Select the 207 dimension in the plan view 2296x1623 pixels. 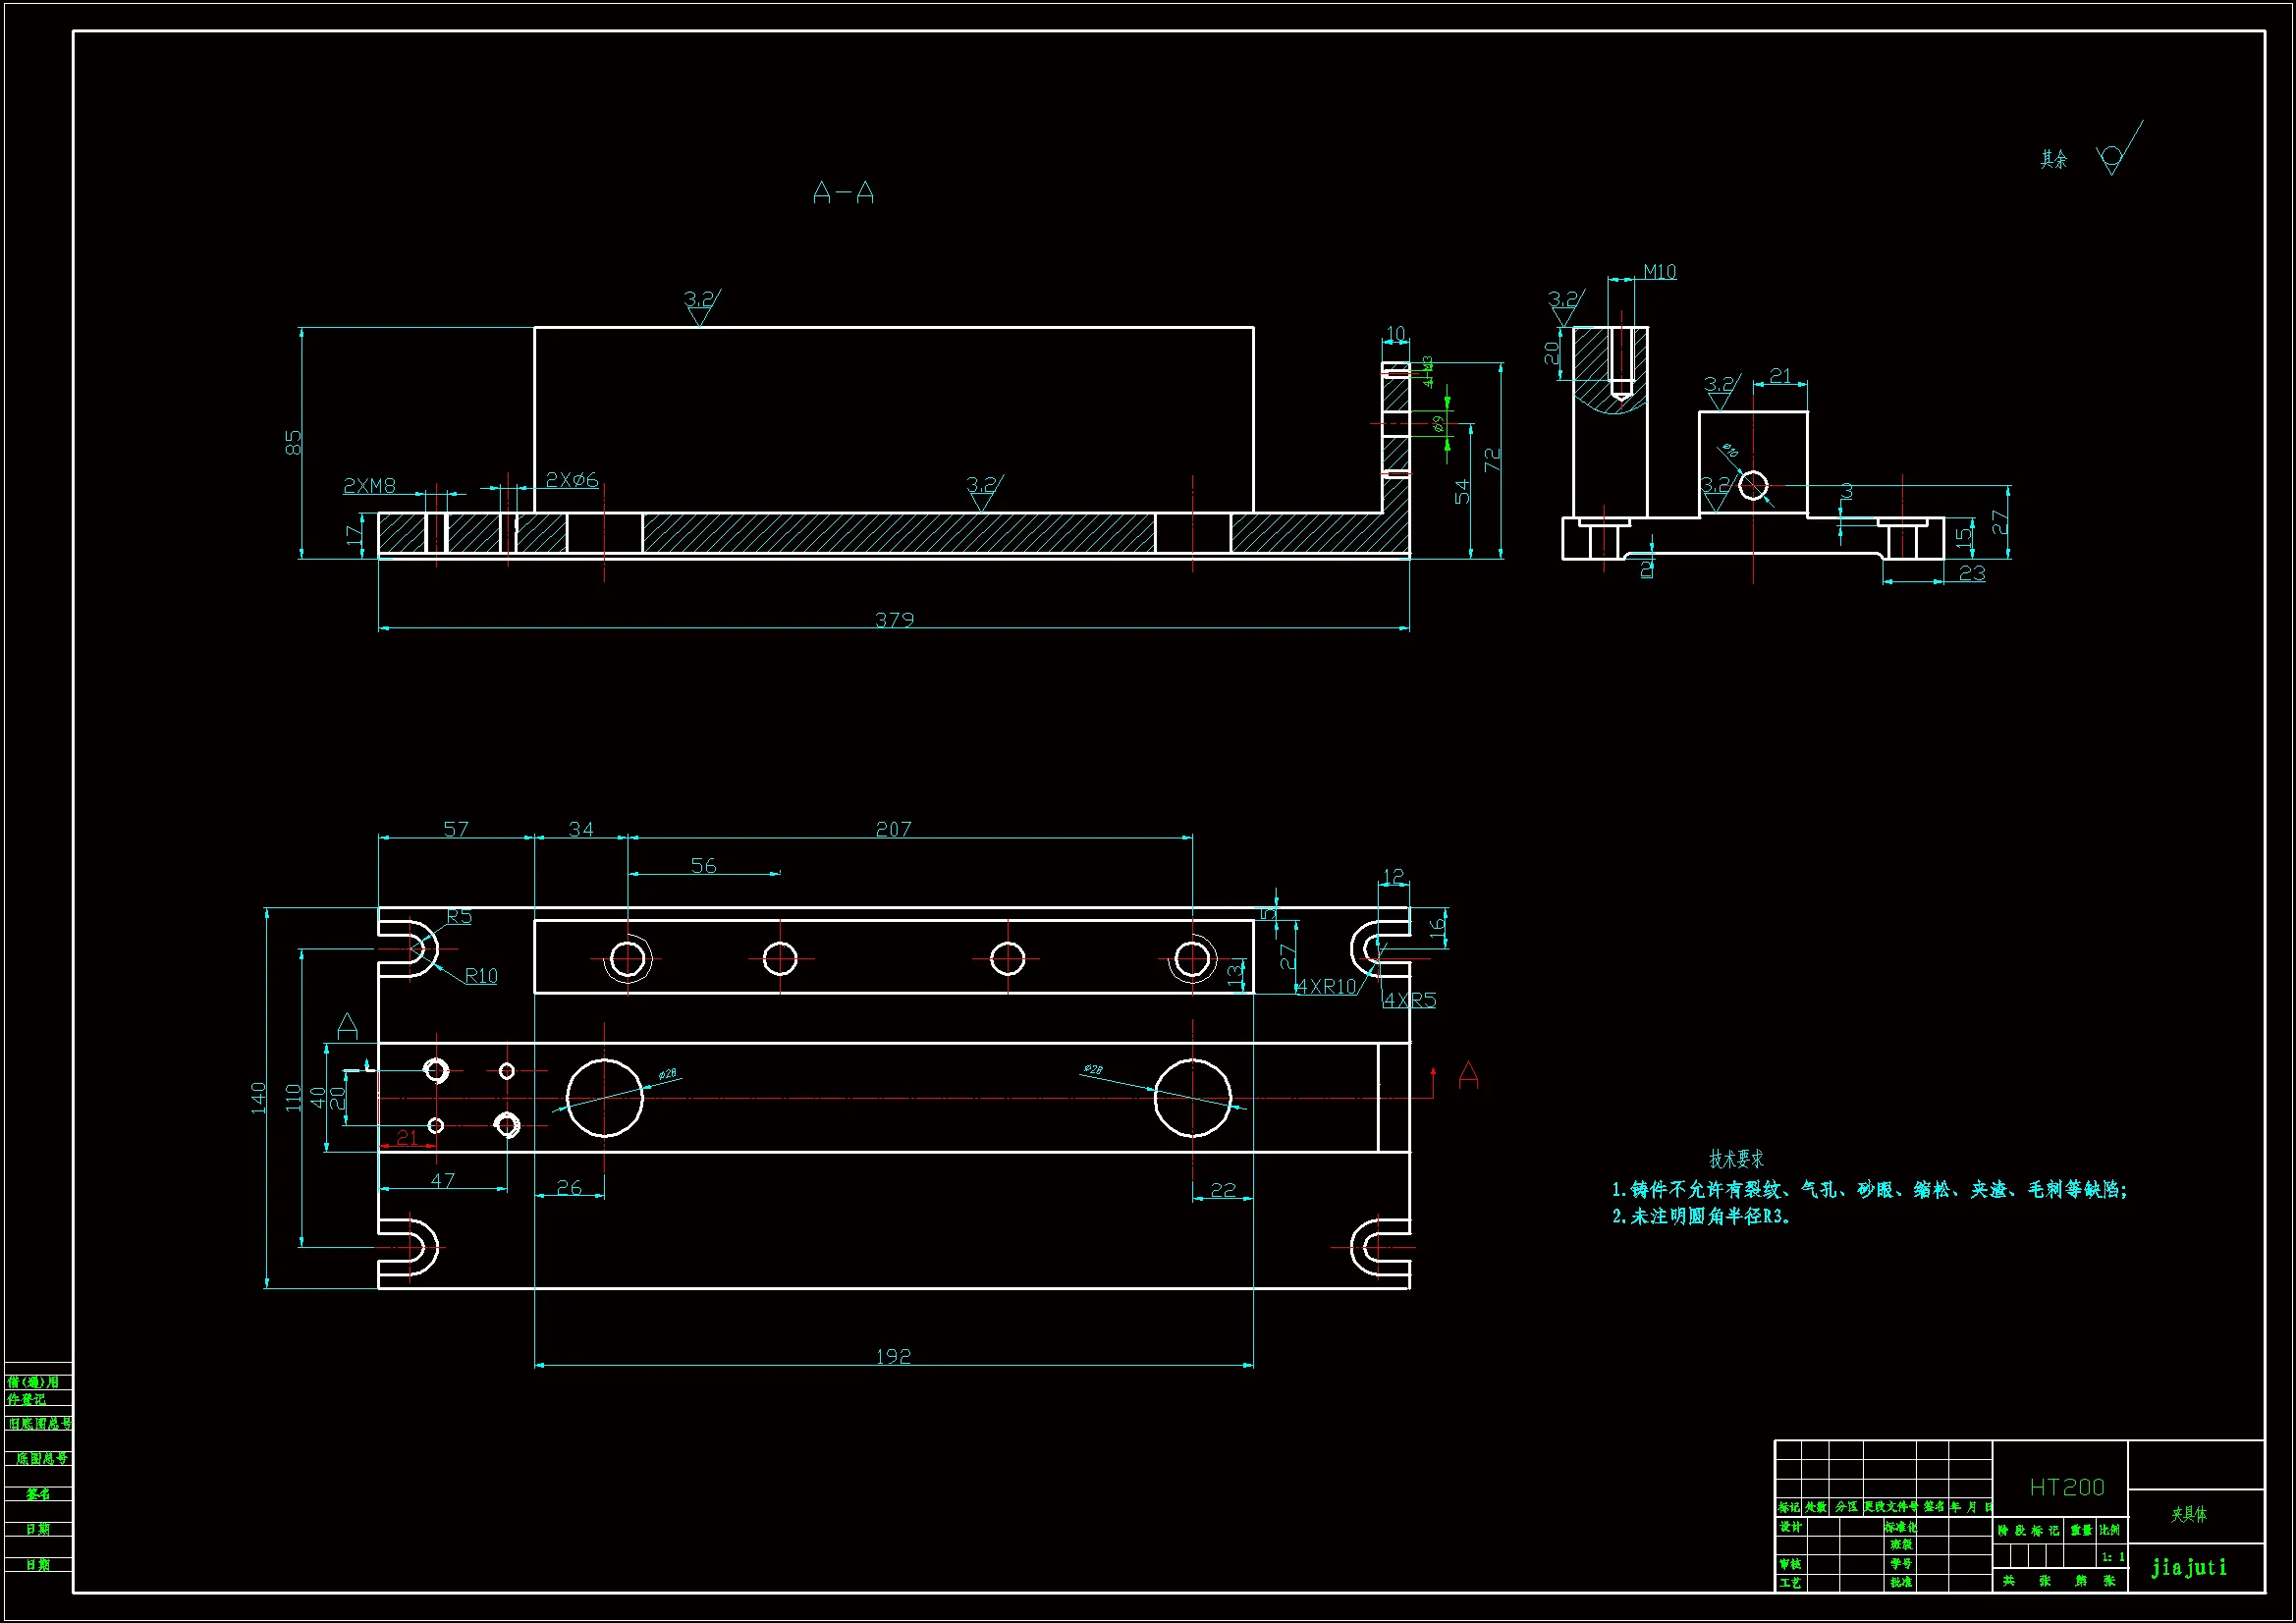point(893,829)
